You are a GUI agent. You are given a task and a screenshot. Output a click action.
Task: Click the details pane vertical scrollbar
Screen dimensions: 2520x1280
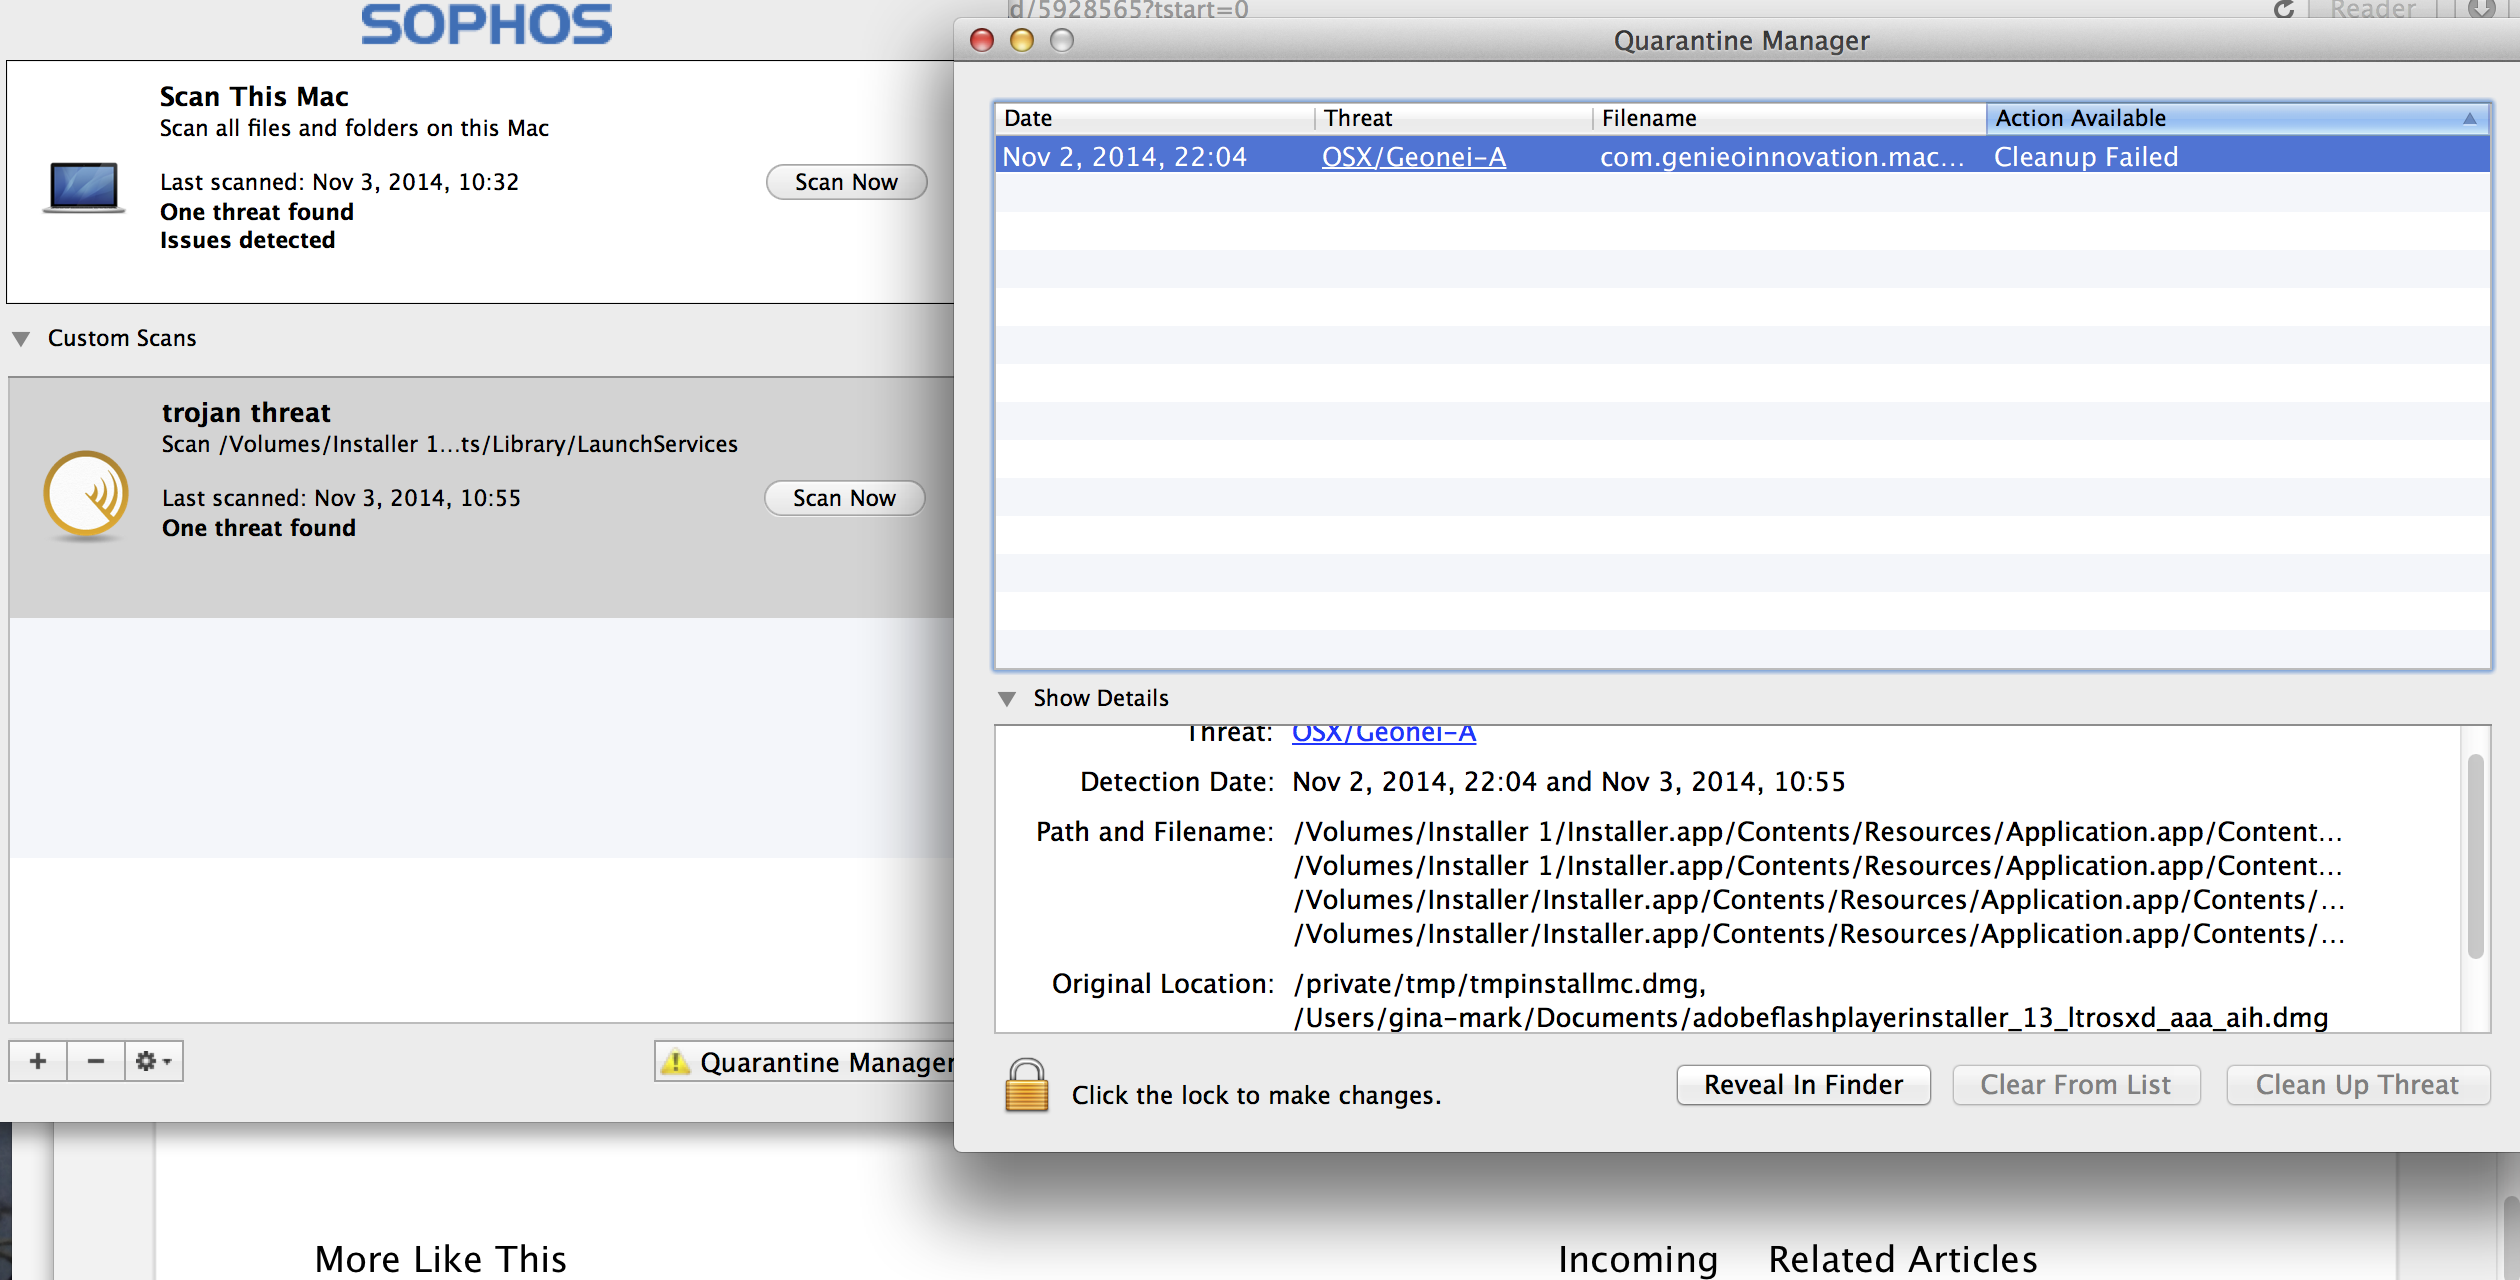pyautogui.click(x=2475, y=855)
